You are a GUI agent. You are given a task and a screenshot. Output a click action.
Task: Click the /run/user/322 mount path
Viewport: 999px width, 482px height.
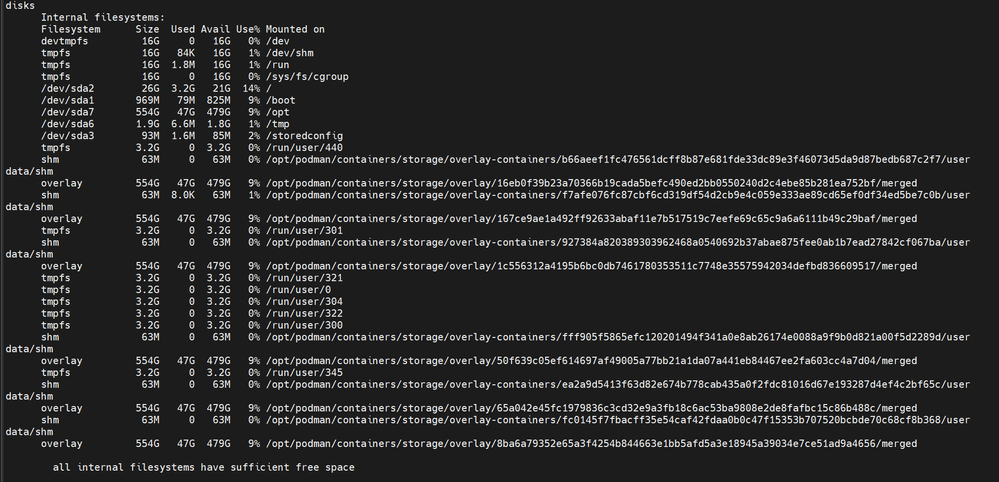pyautogui.click(x=304, y=313)
